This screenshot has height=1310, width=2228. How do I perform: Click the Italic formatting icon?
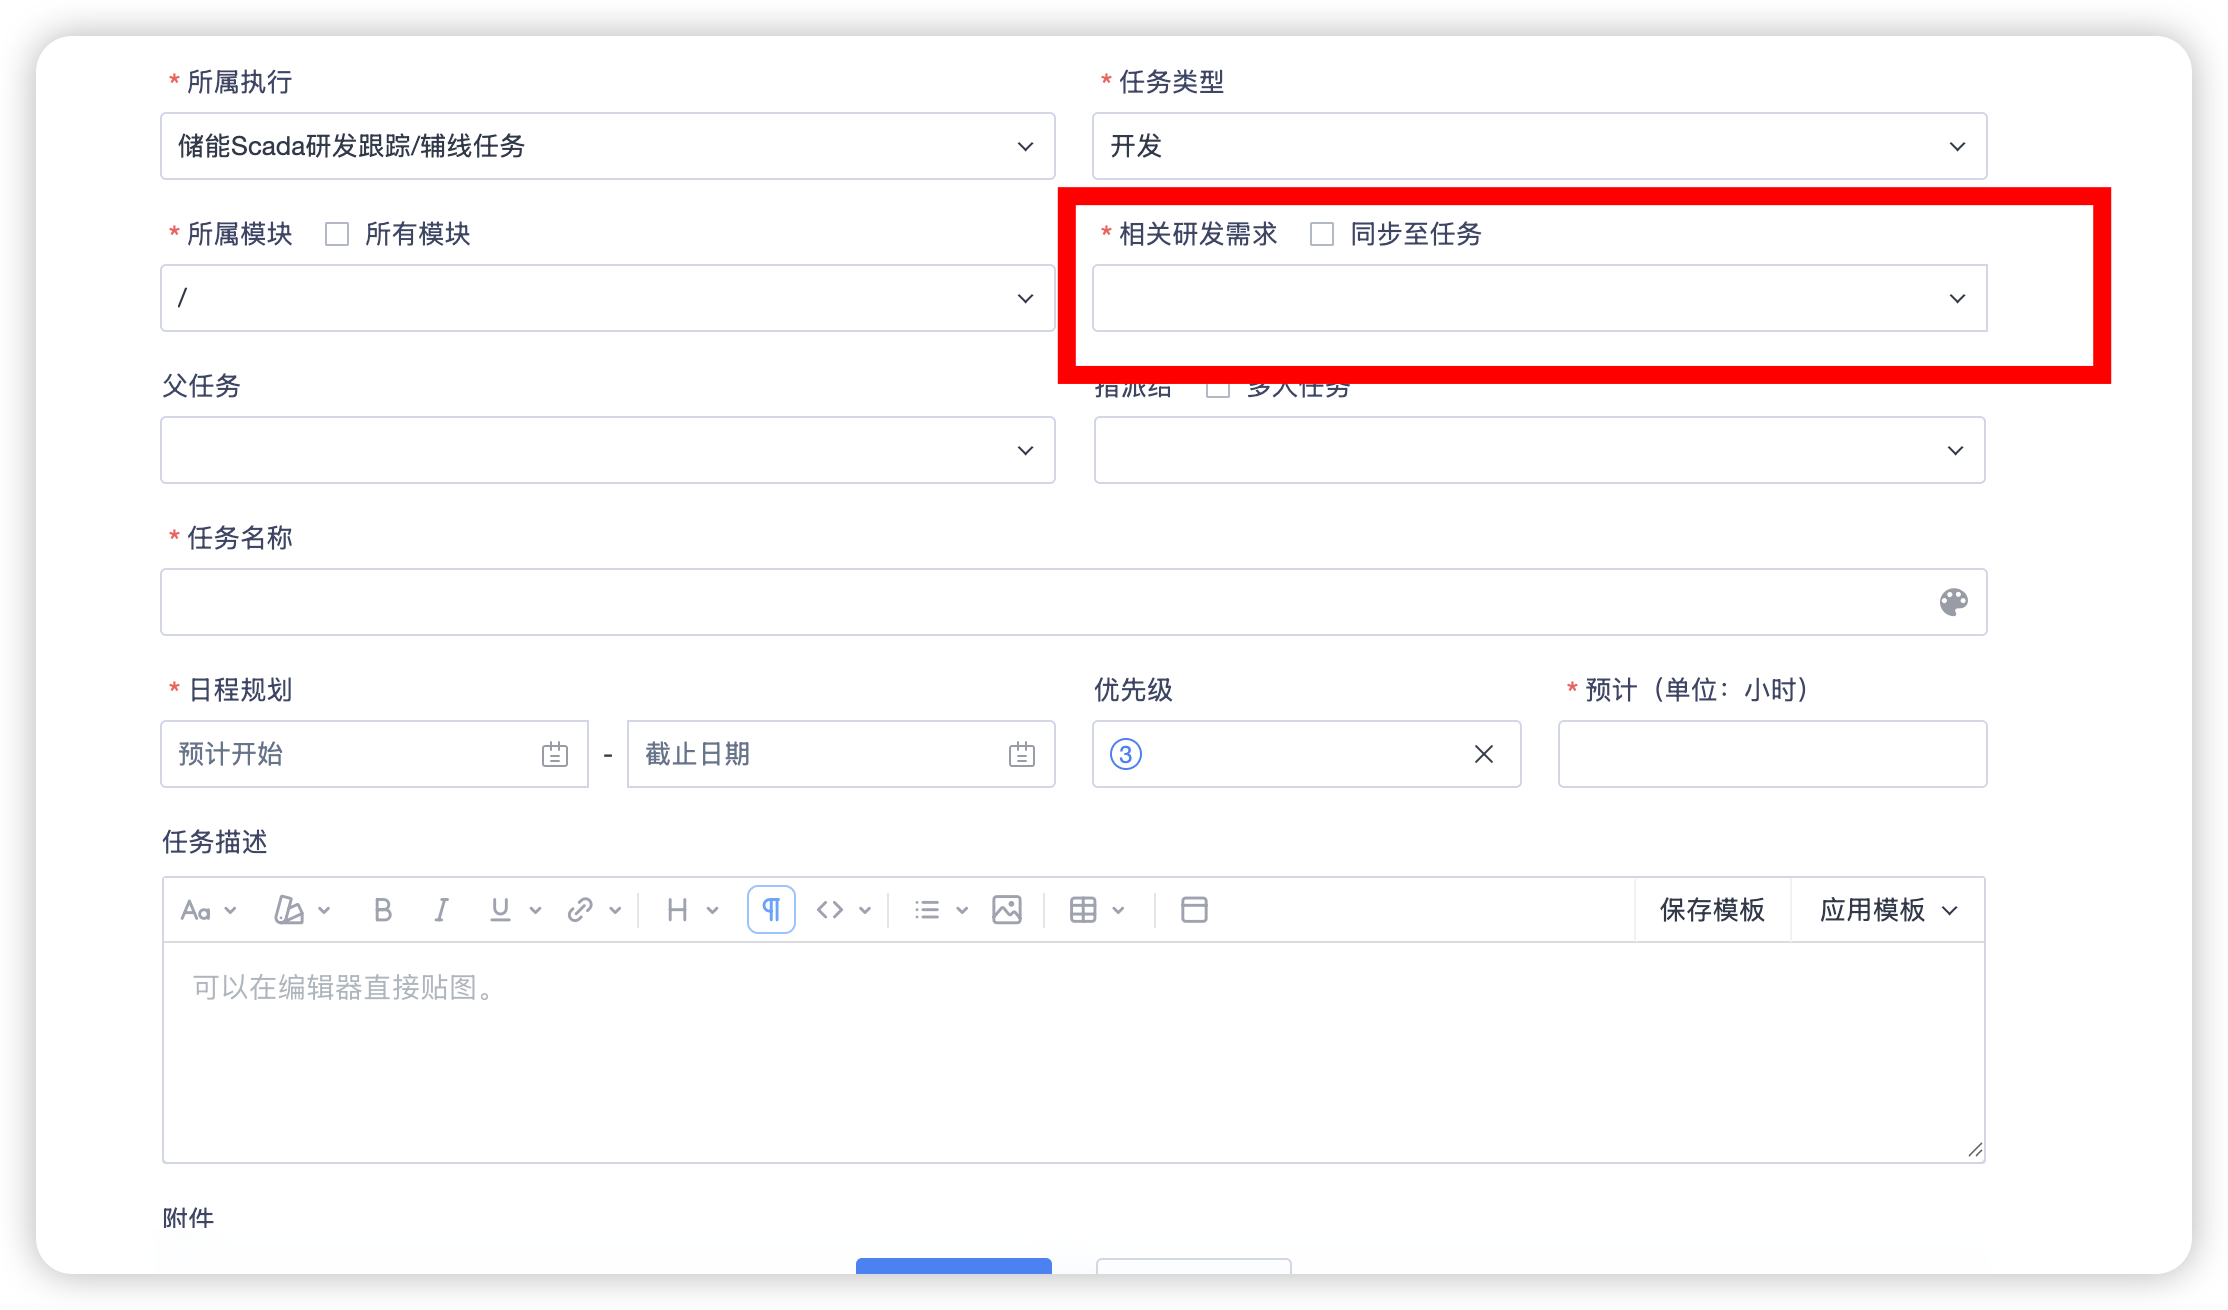(441, 910)
